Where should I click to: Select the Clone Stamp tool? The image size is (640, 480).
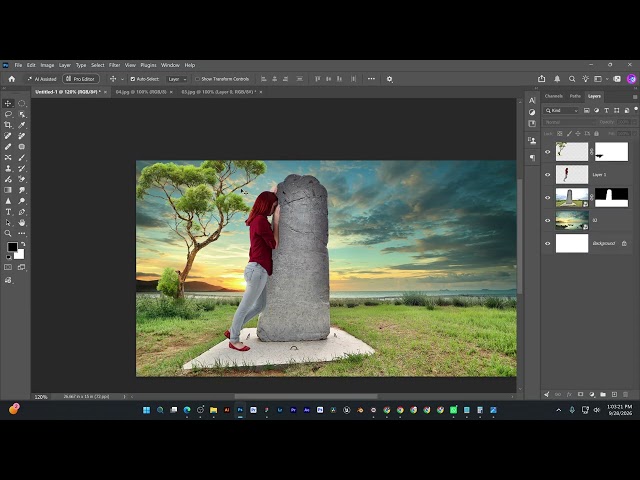click(x=8, y=168)
